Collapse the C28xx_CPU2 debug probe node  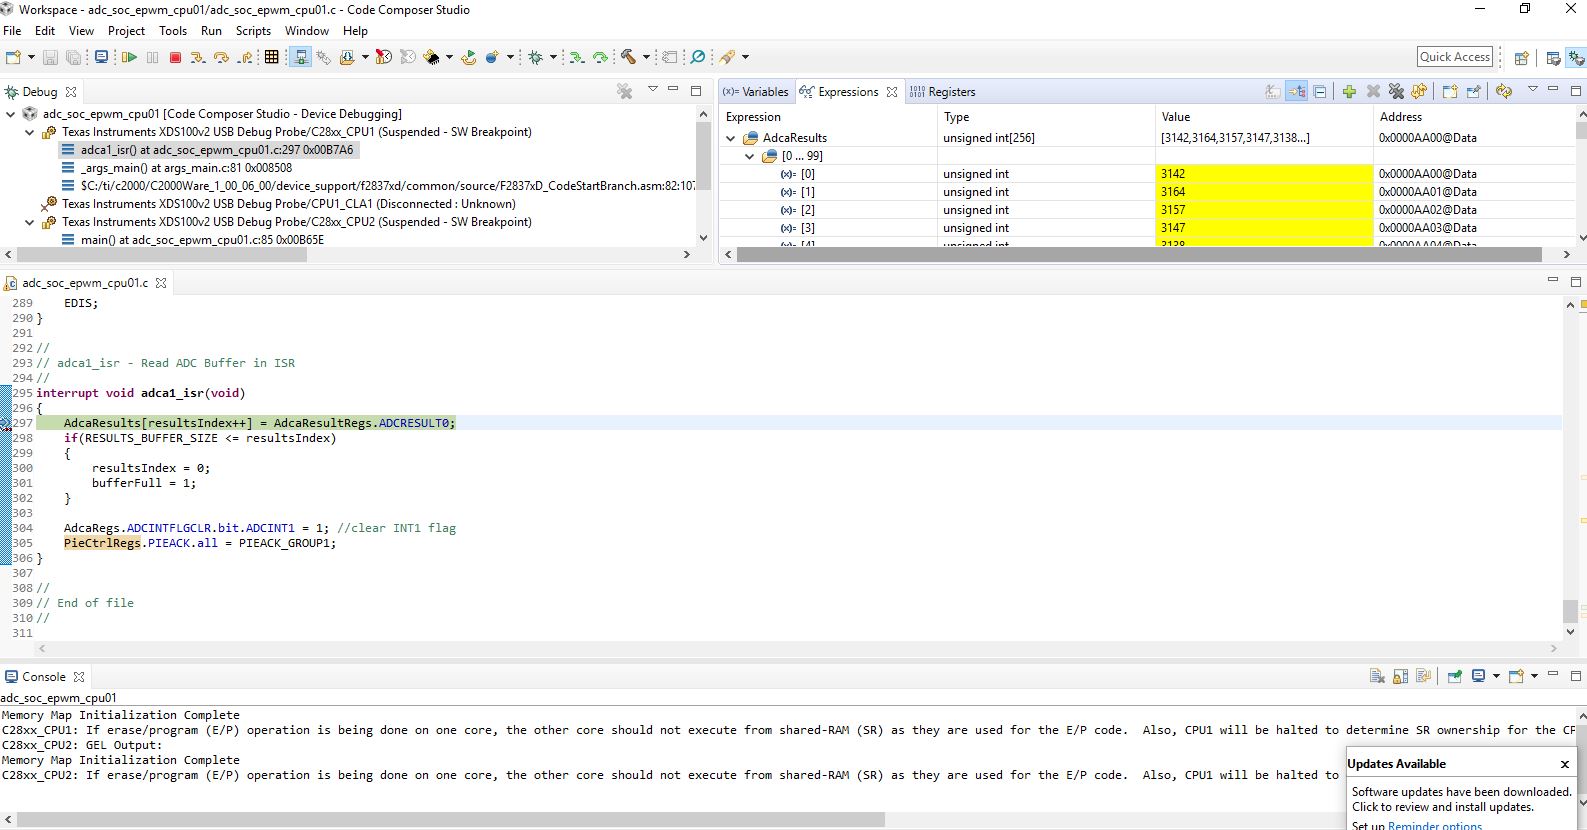point(29,222)
